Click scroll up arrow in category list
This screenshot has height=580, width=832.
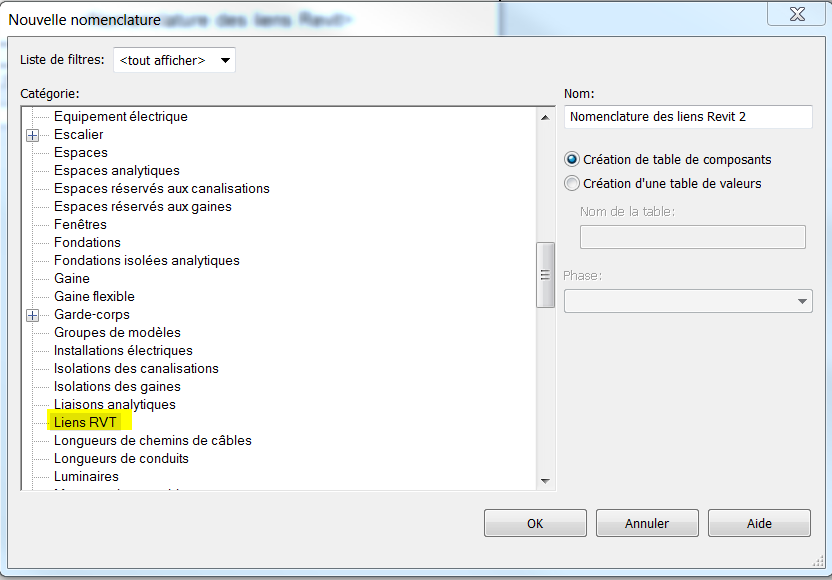[x=545, y=117]
